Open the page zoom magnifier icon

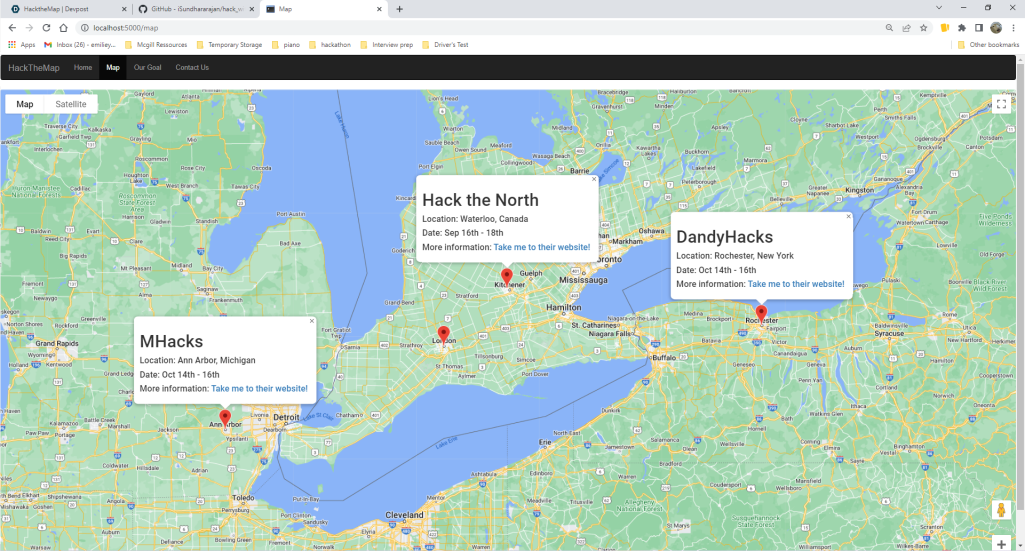pyautogui.click(x=889, y=27)
